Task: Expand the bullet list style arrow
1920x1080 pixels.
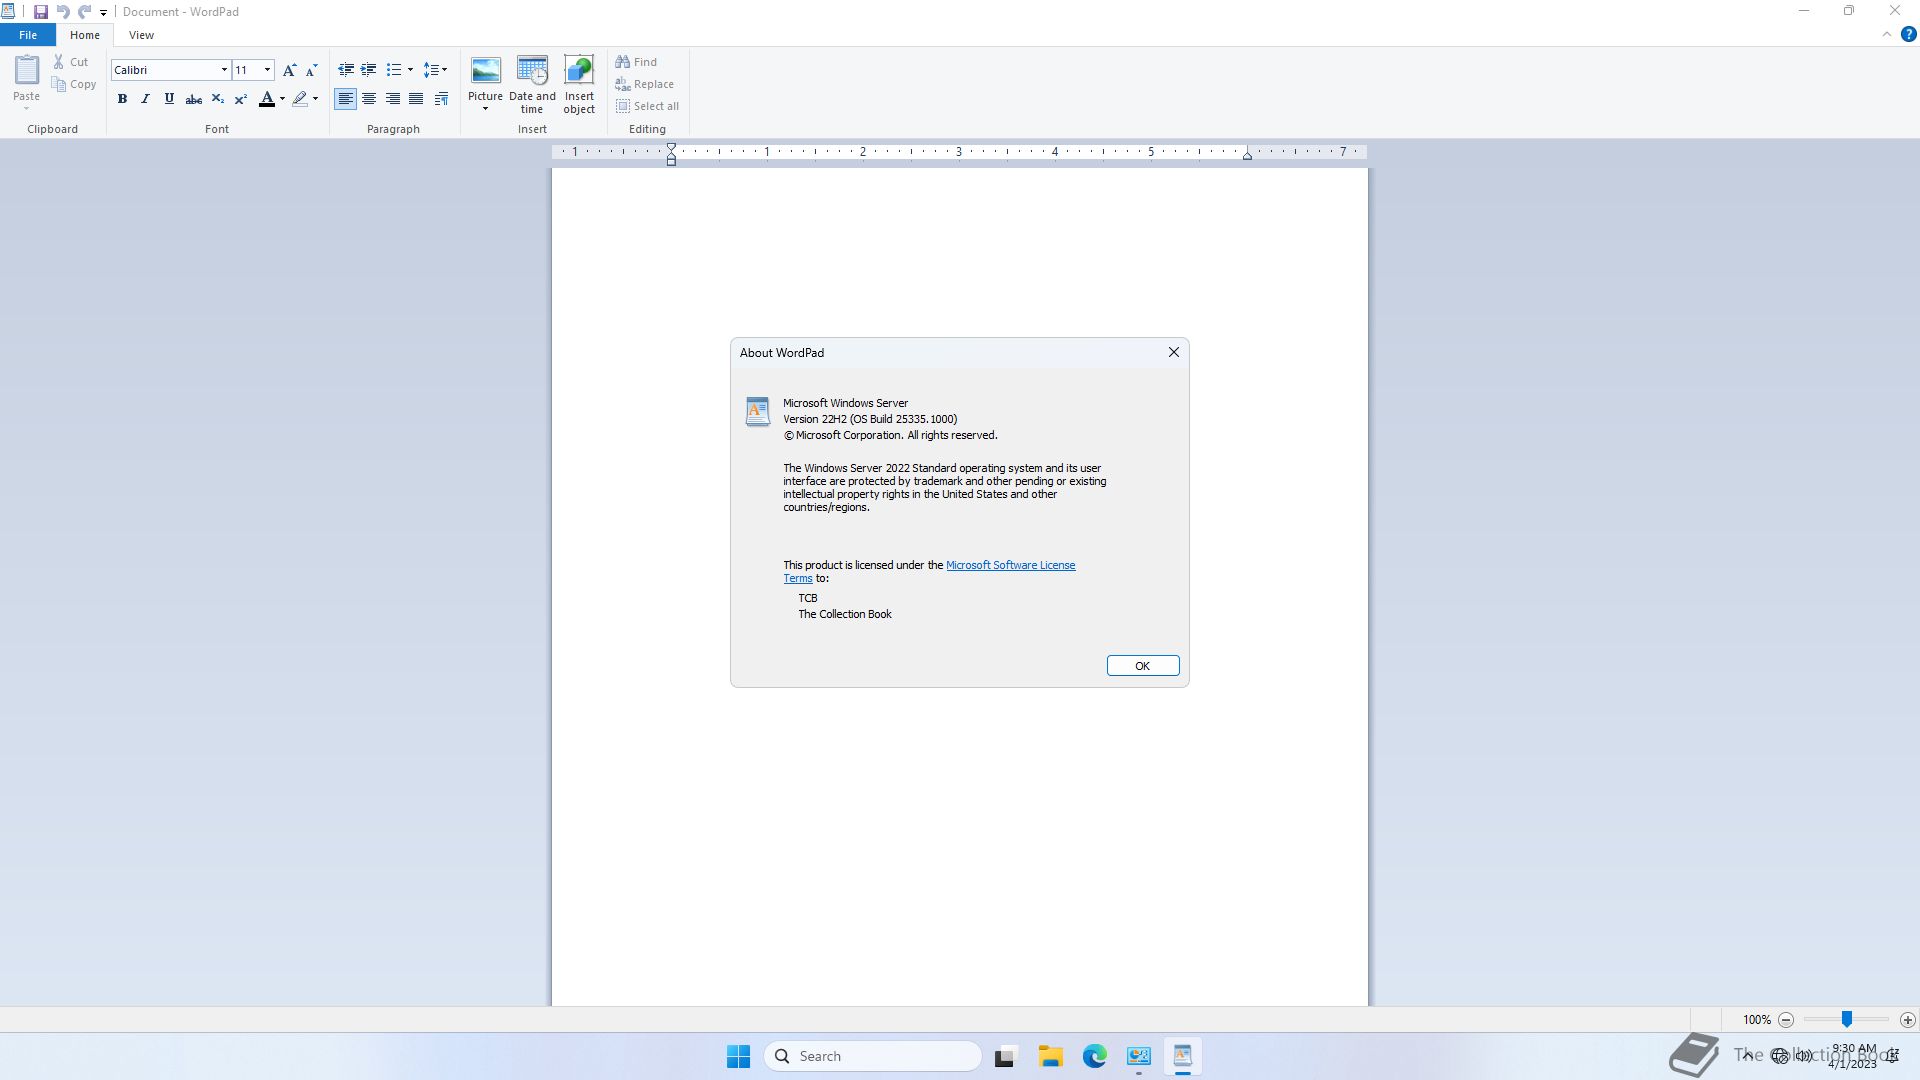Action: click(x=410, y=70)
